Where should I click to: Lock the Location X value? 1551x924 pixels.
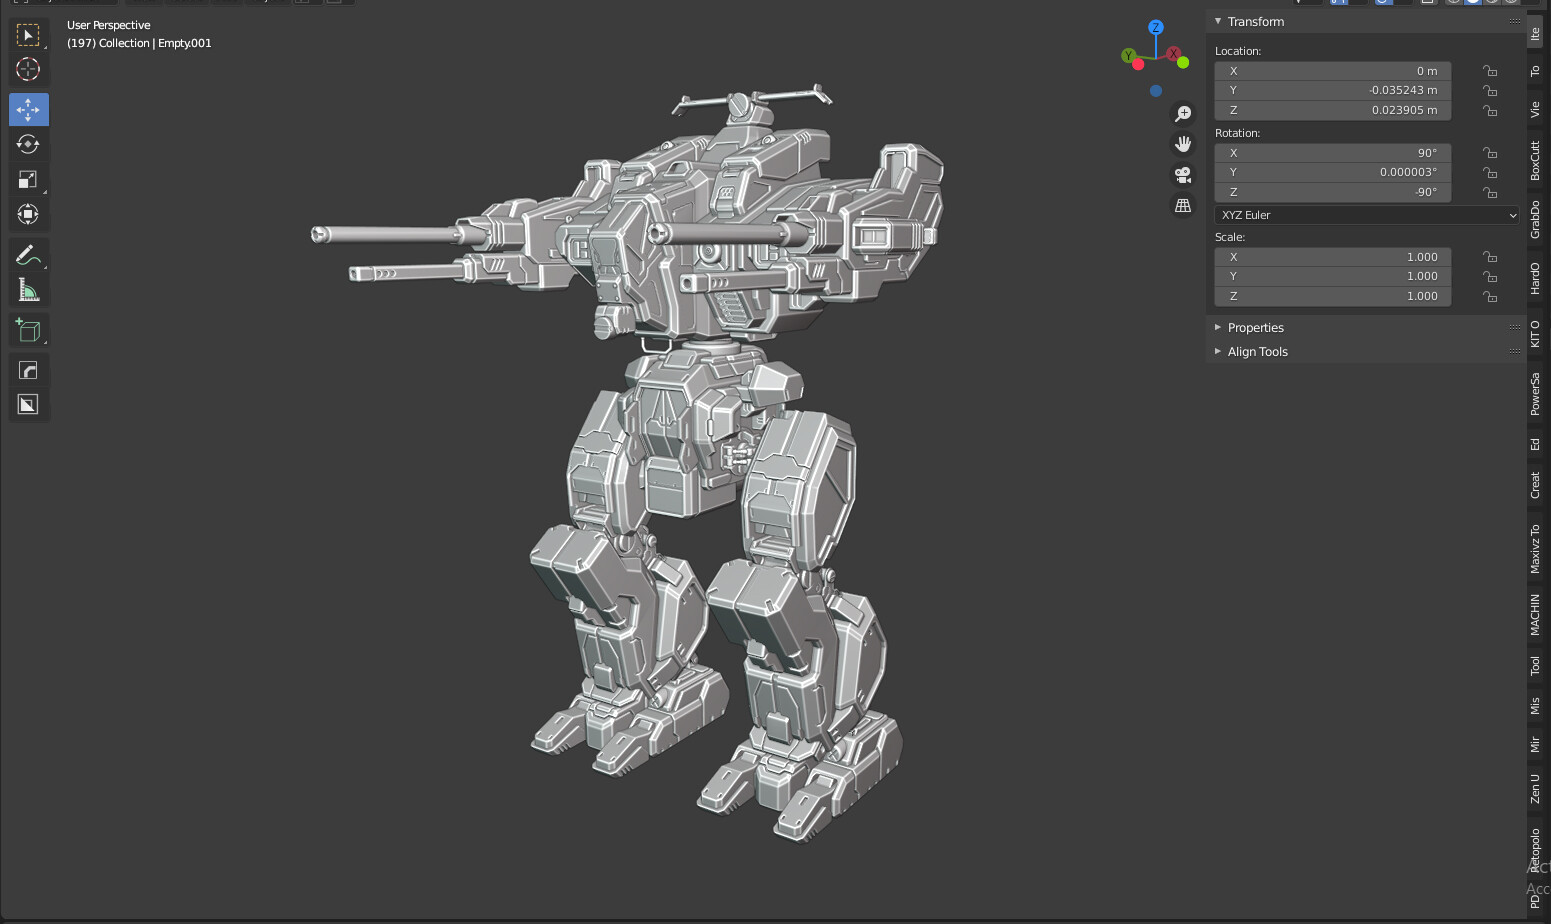coord(1490,71)
